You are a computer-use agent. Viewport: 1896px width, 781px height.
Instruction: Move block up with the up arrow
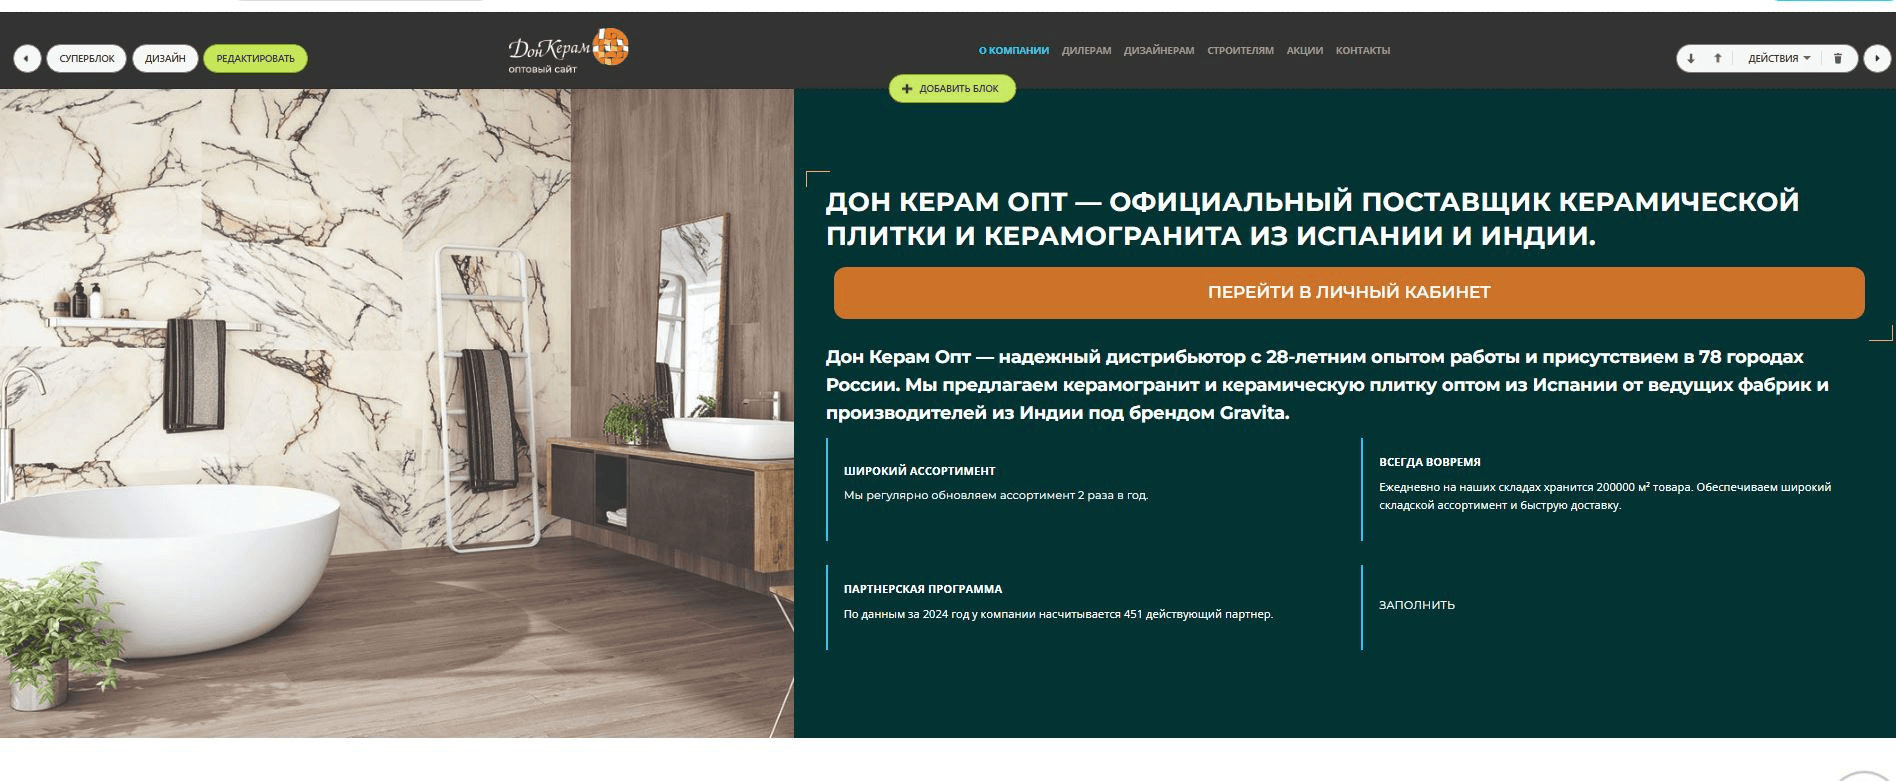(x=1718, y=58)
